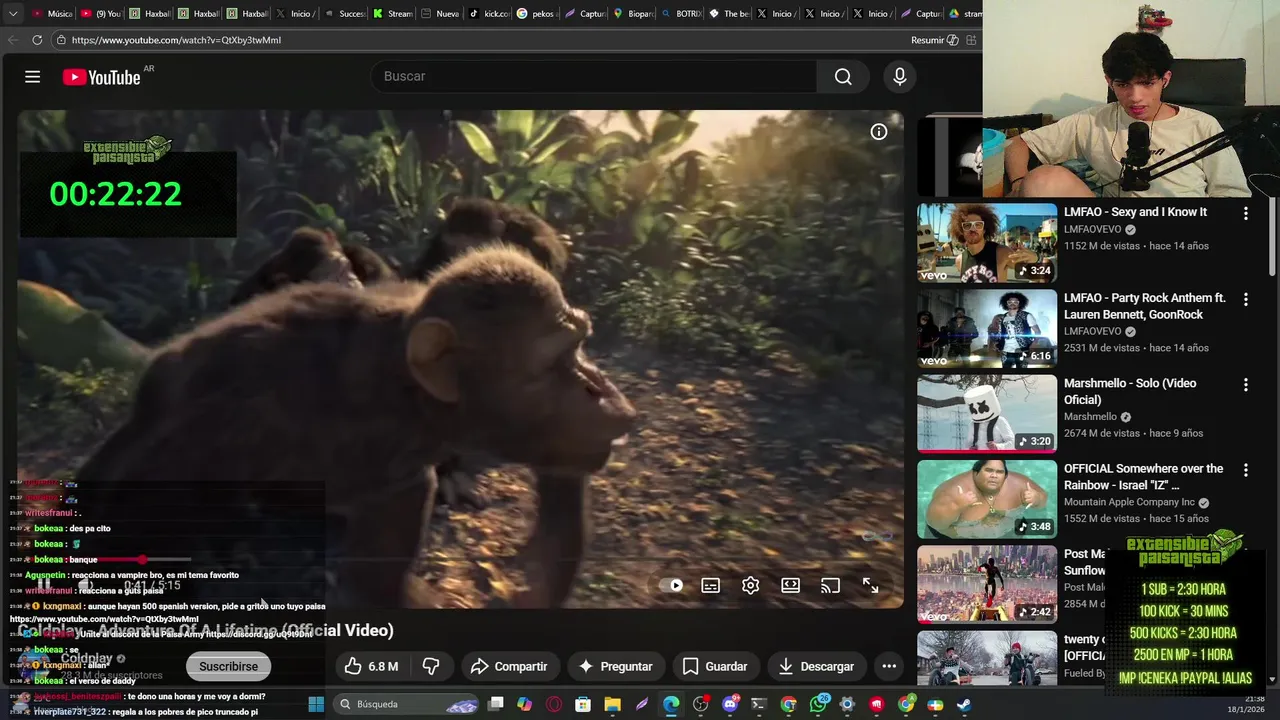Like the video with 6.8 M likes

coord(370,666)
